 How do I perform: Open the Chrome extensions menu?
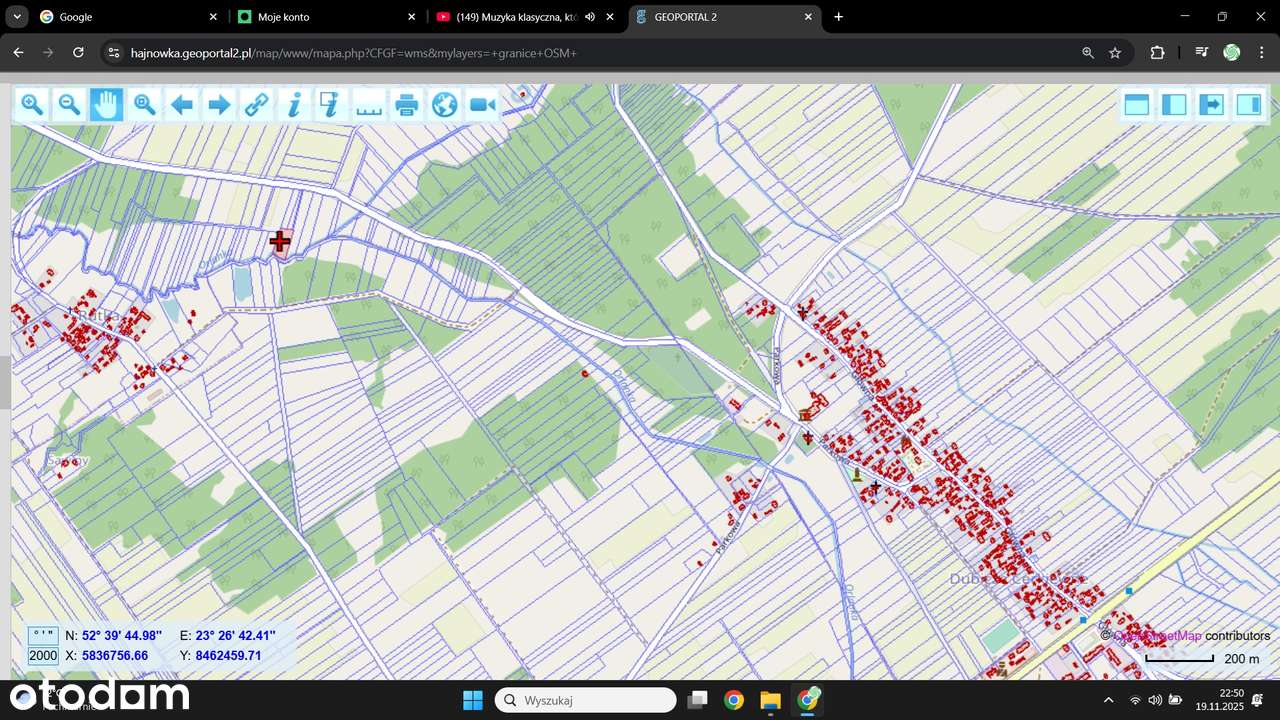(x=1157, y=53)
